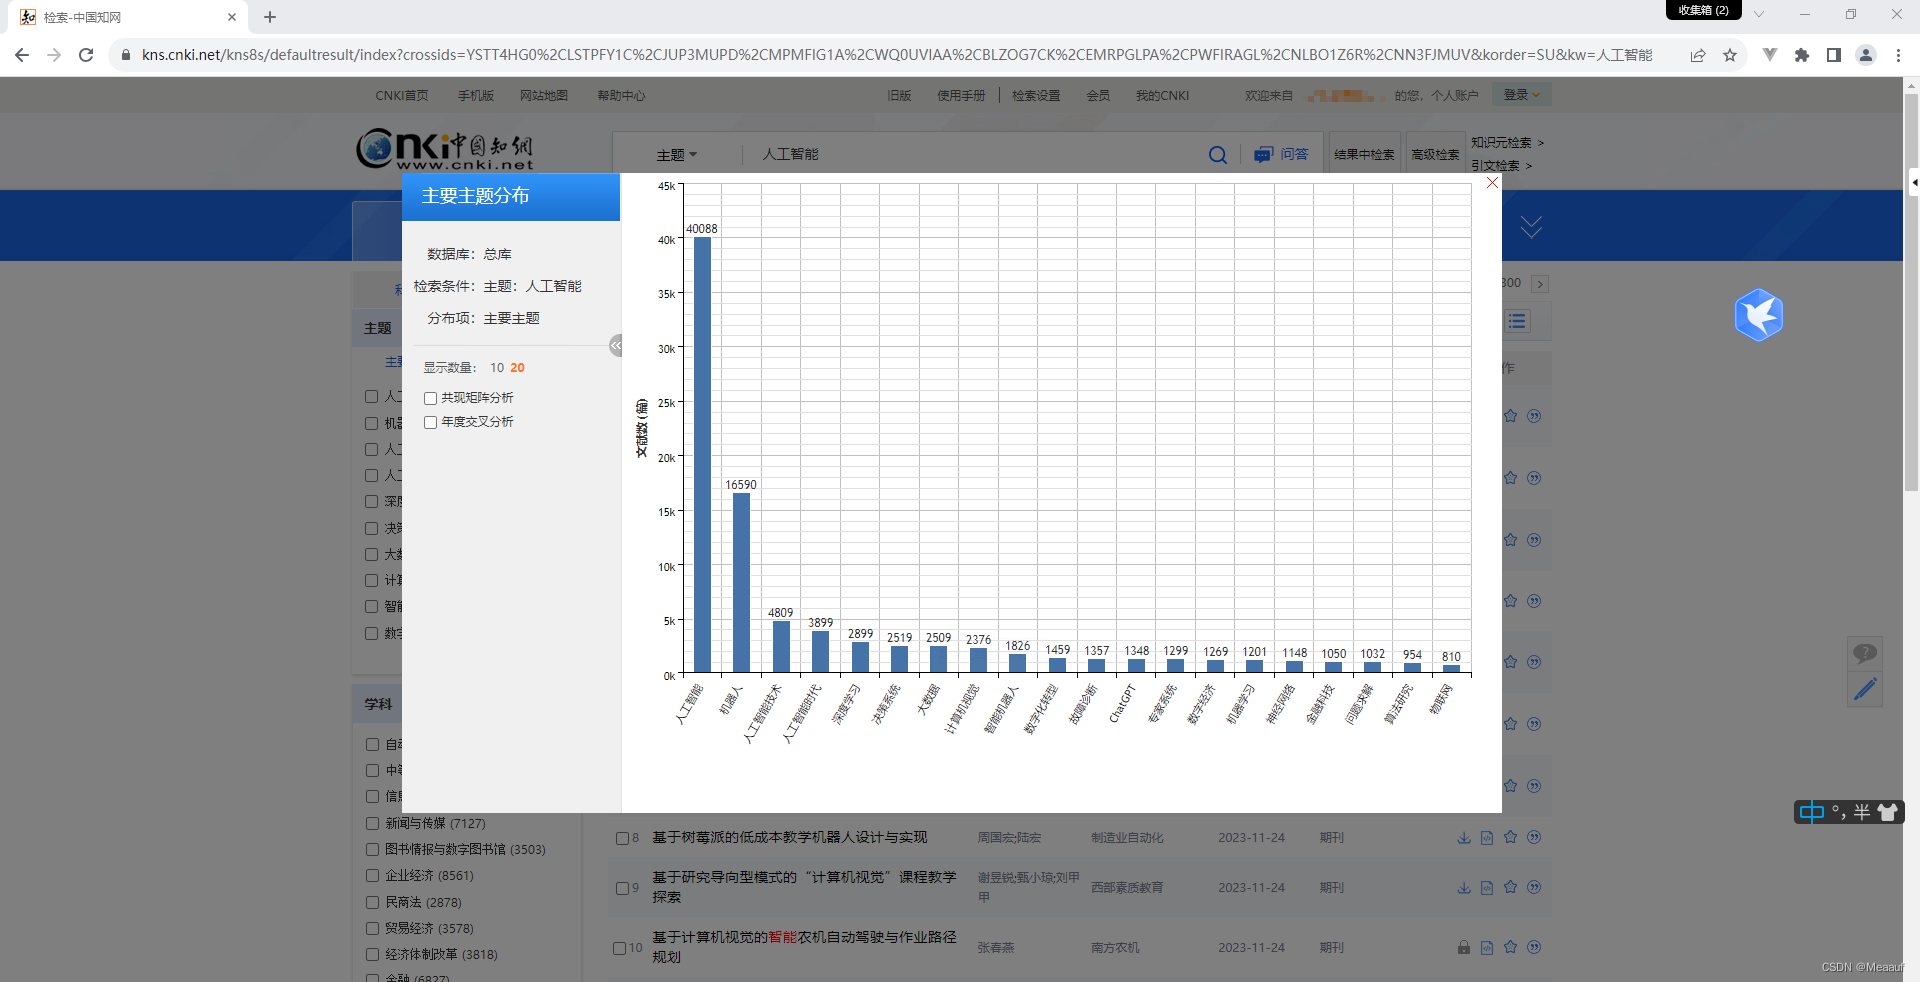This screenshot has height=982, width=1920.
Task: Go to next page arrow near 300
Action: [x=1540, y=284]
